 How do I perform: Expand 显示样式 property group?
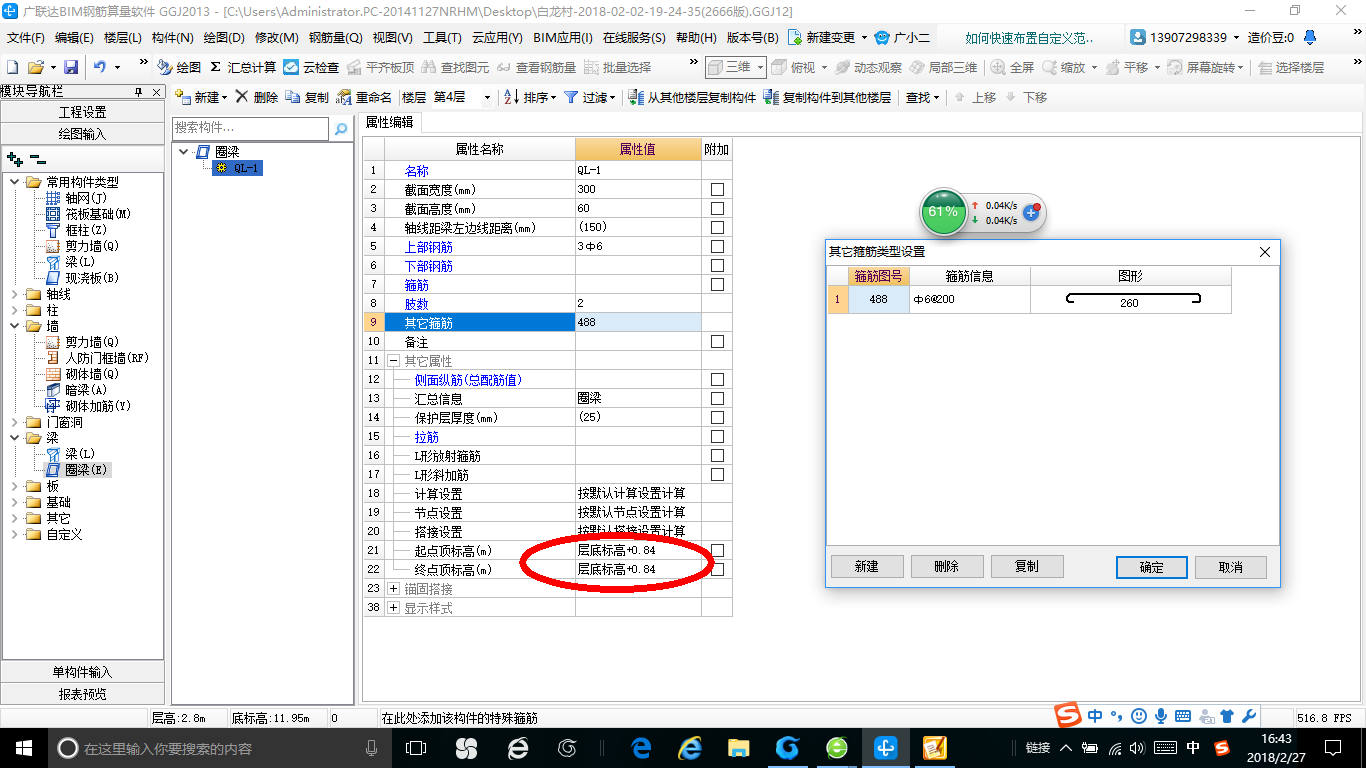coord(393,607)
